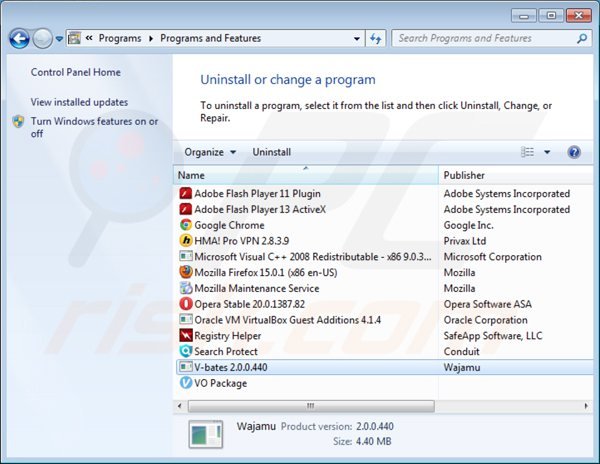The height and width of the screenshot is (464, 600).
Task: Click the Control Panel icon in address bar
Action: tap(74, 38)
